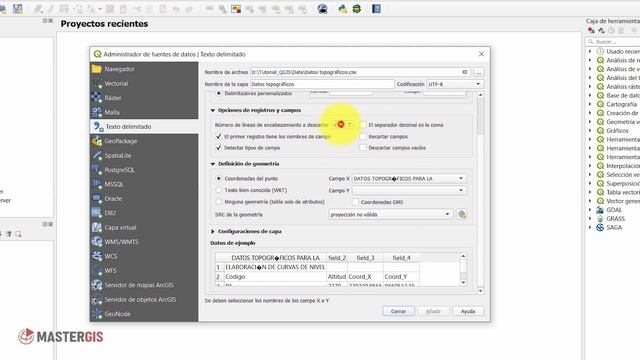Click the globe plugin icon in toolbar

click(322, 9)
